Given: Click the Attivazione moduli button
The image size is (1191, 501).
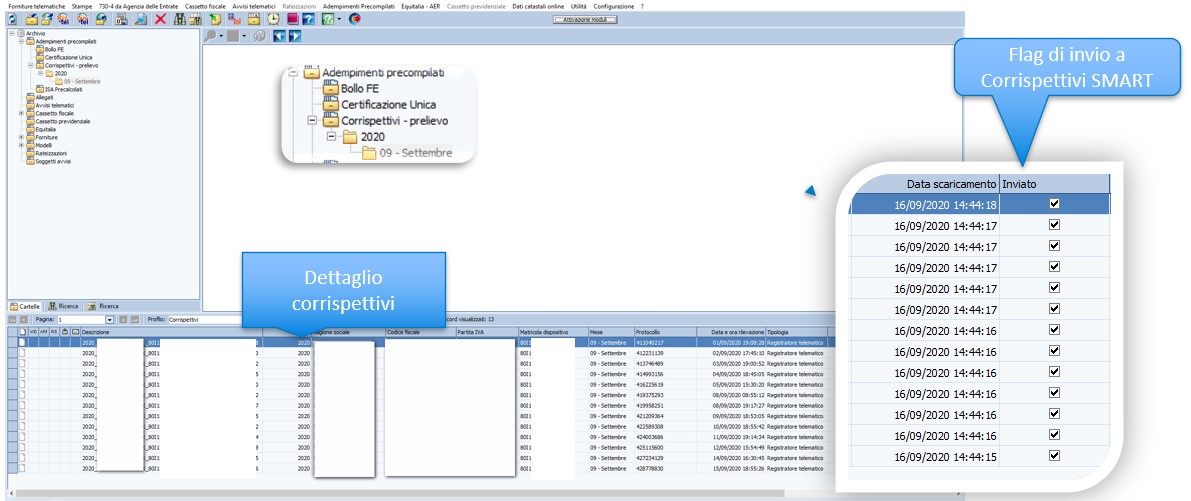Looking at the screenshot, I should point(585,19).
